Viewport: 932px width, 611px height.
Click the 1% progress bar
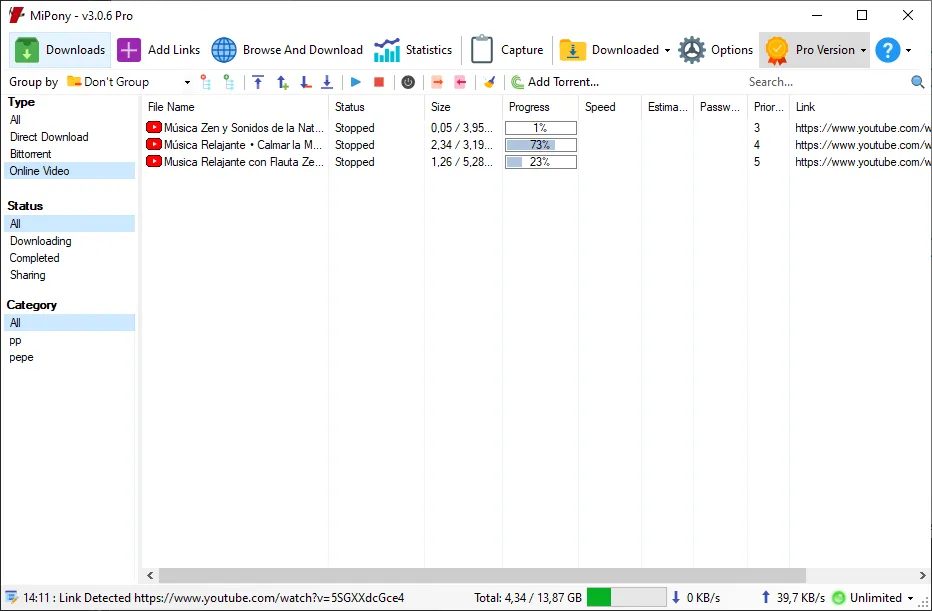pyautogui.click(x=541, y=128)
